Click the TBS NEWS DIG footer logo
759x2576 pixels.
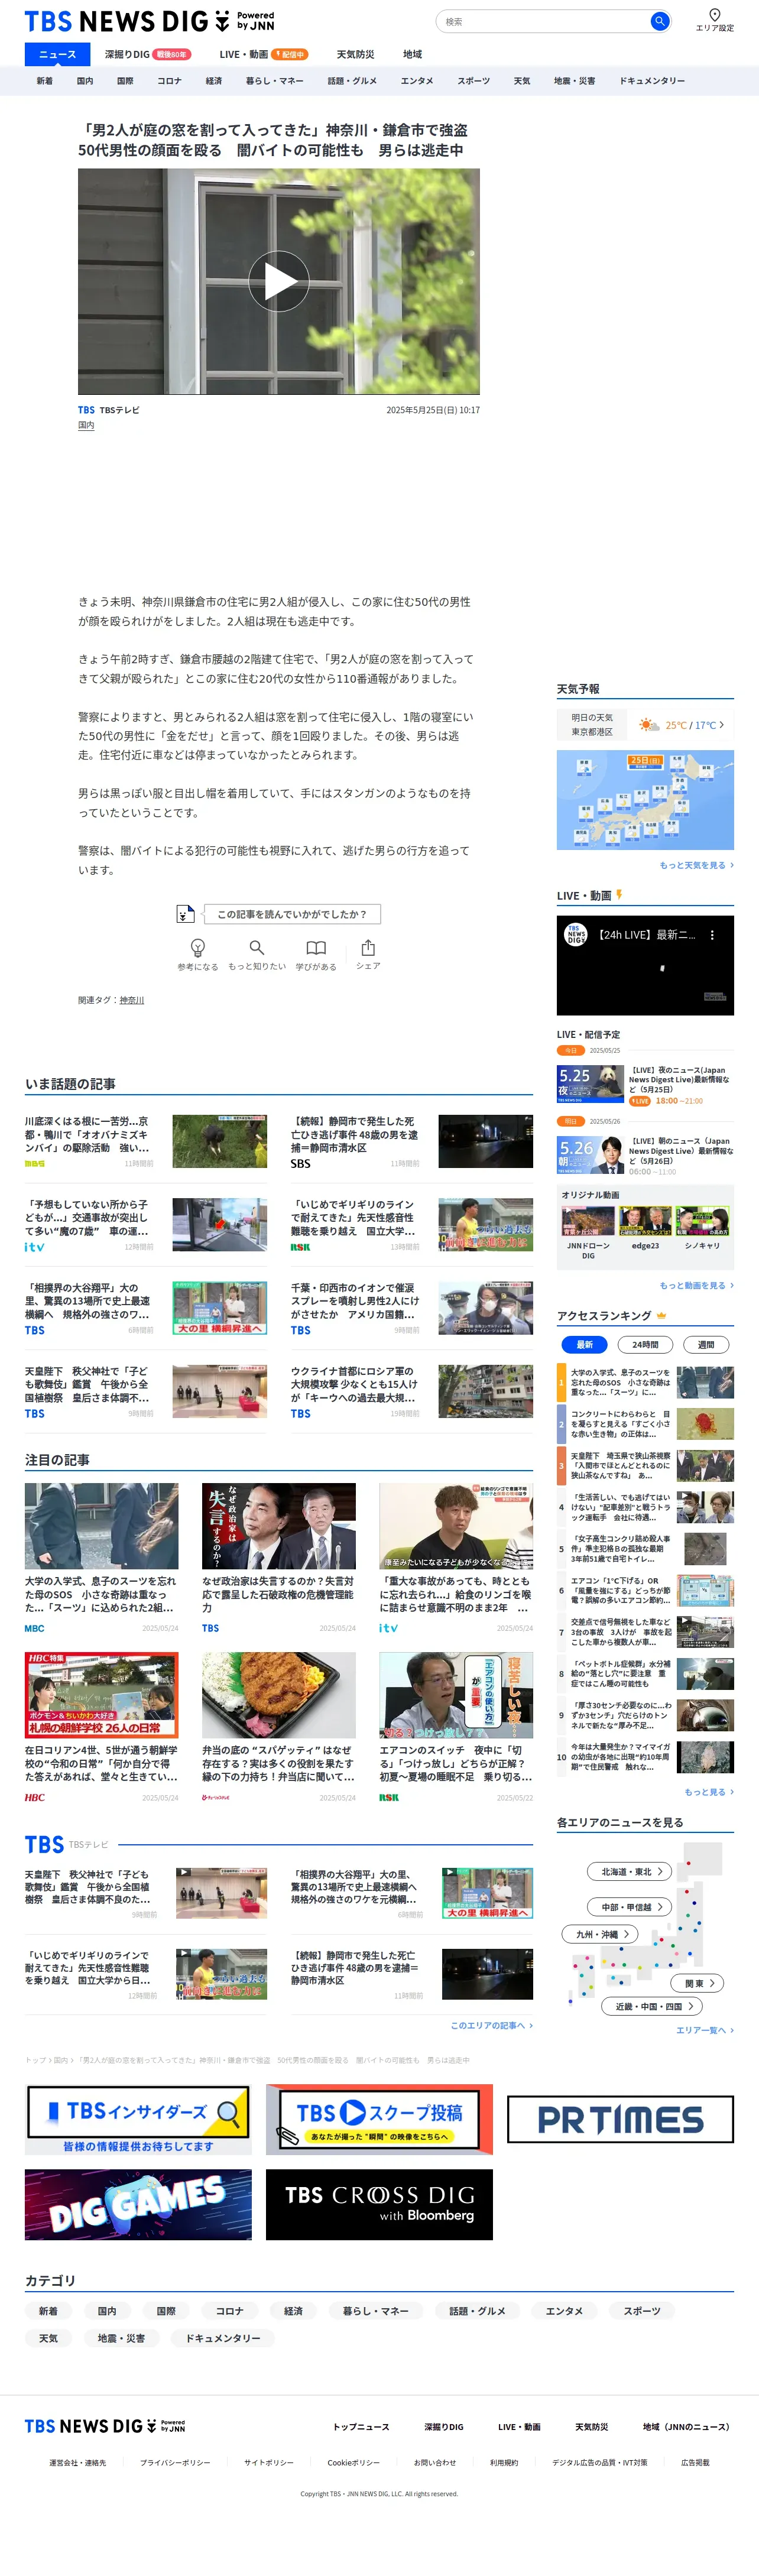coord(105,2425)
